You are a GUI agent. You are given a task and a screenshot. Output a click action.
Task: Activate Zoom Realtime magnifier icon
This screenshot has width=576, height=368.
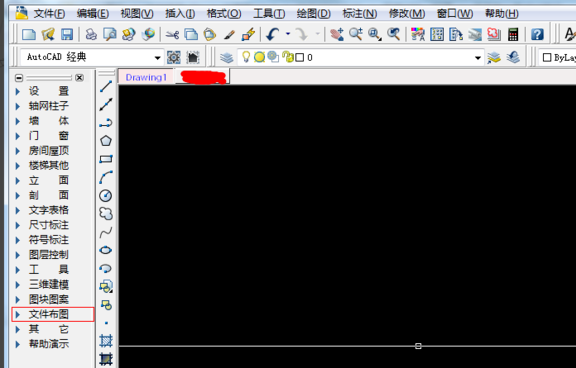(x=356, y=34)
